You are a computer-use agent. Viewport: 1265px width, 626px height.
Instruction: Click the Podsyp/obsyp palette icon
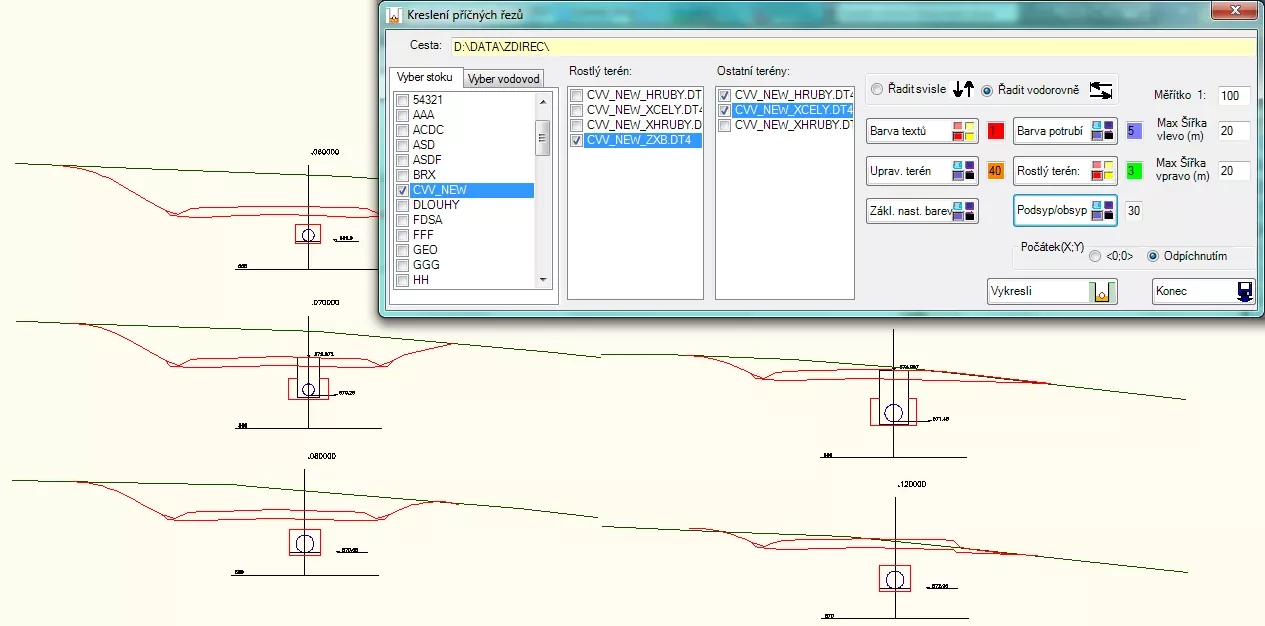tap(1103, 211)
